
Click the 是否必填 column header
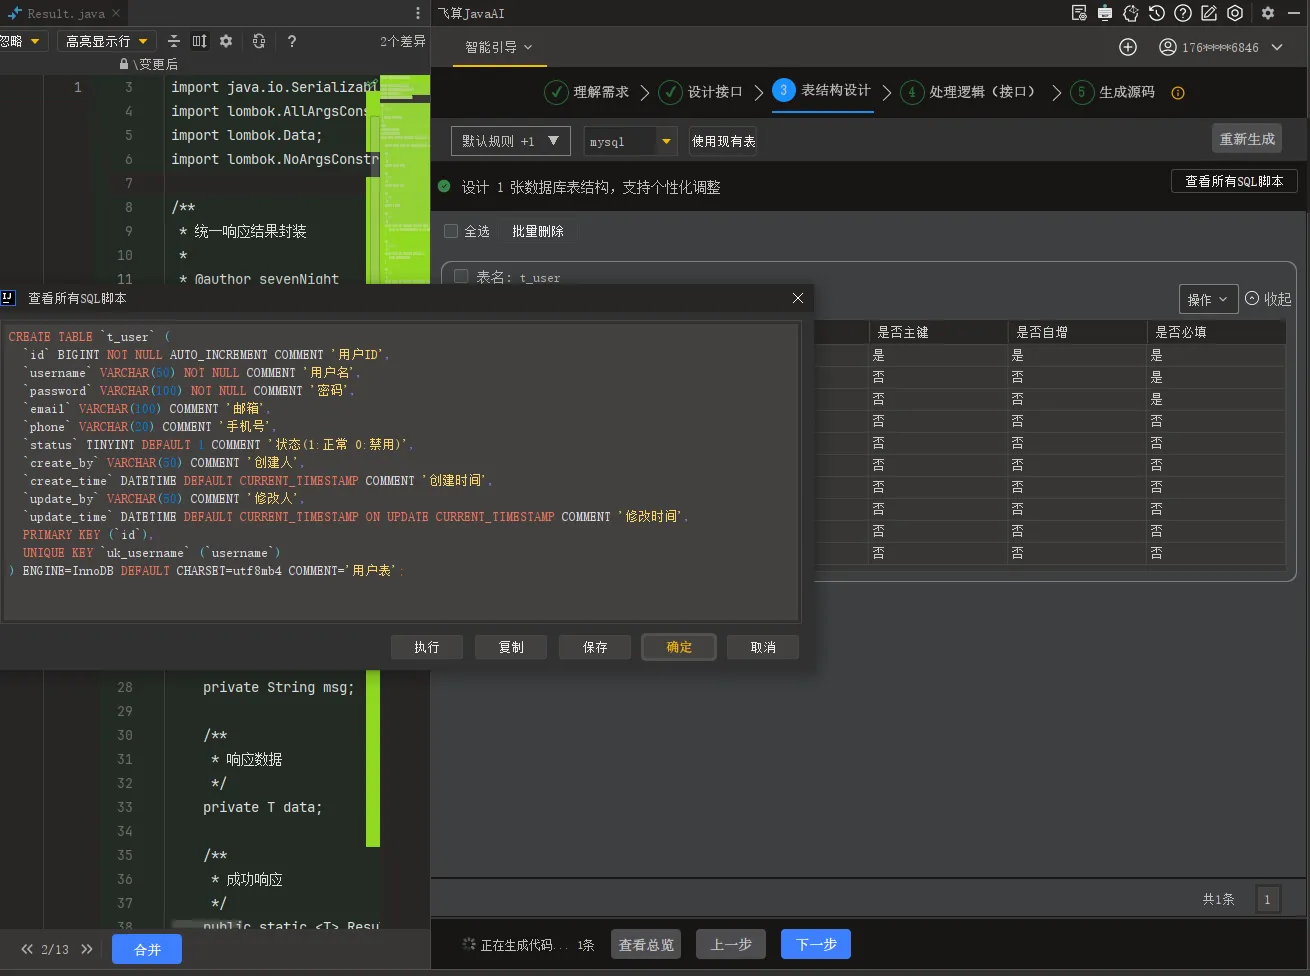[1216, 332]
